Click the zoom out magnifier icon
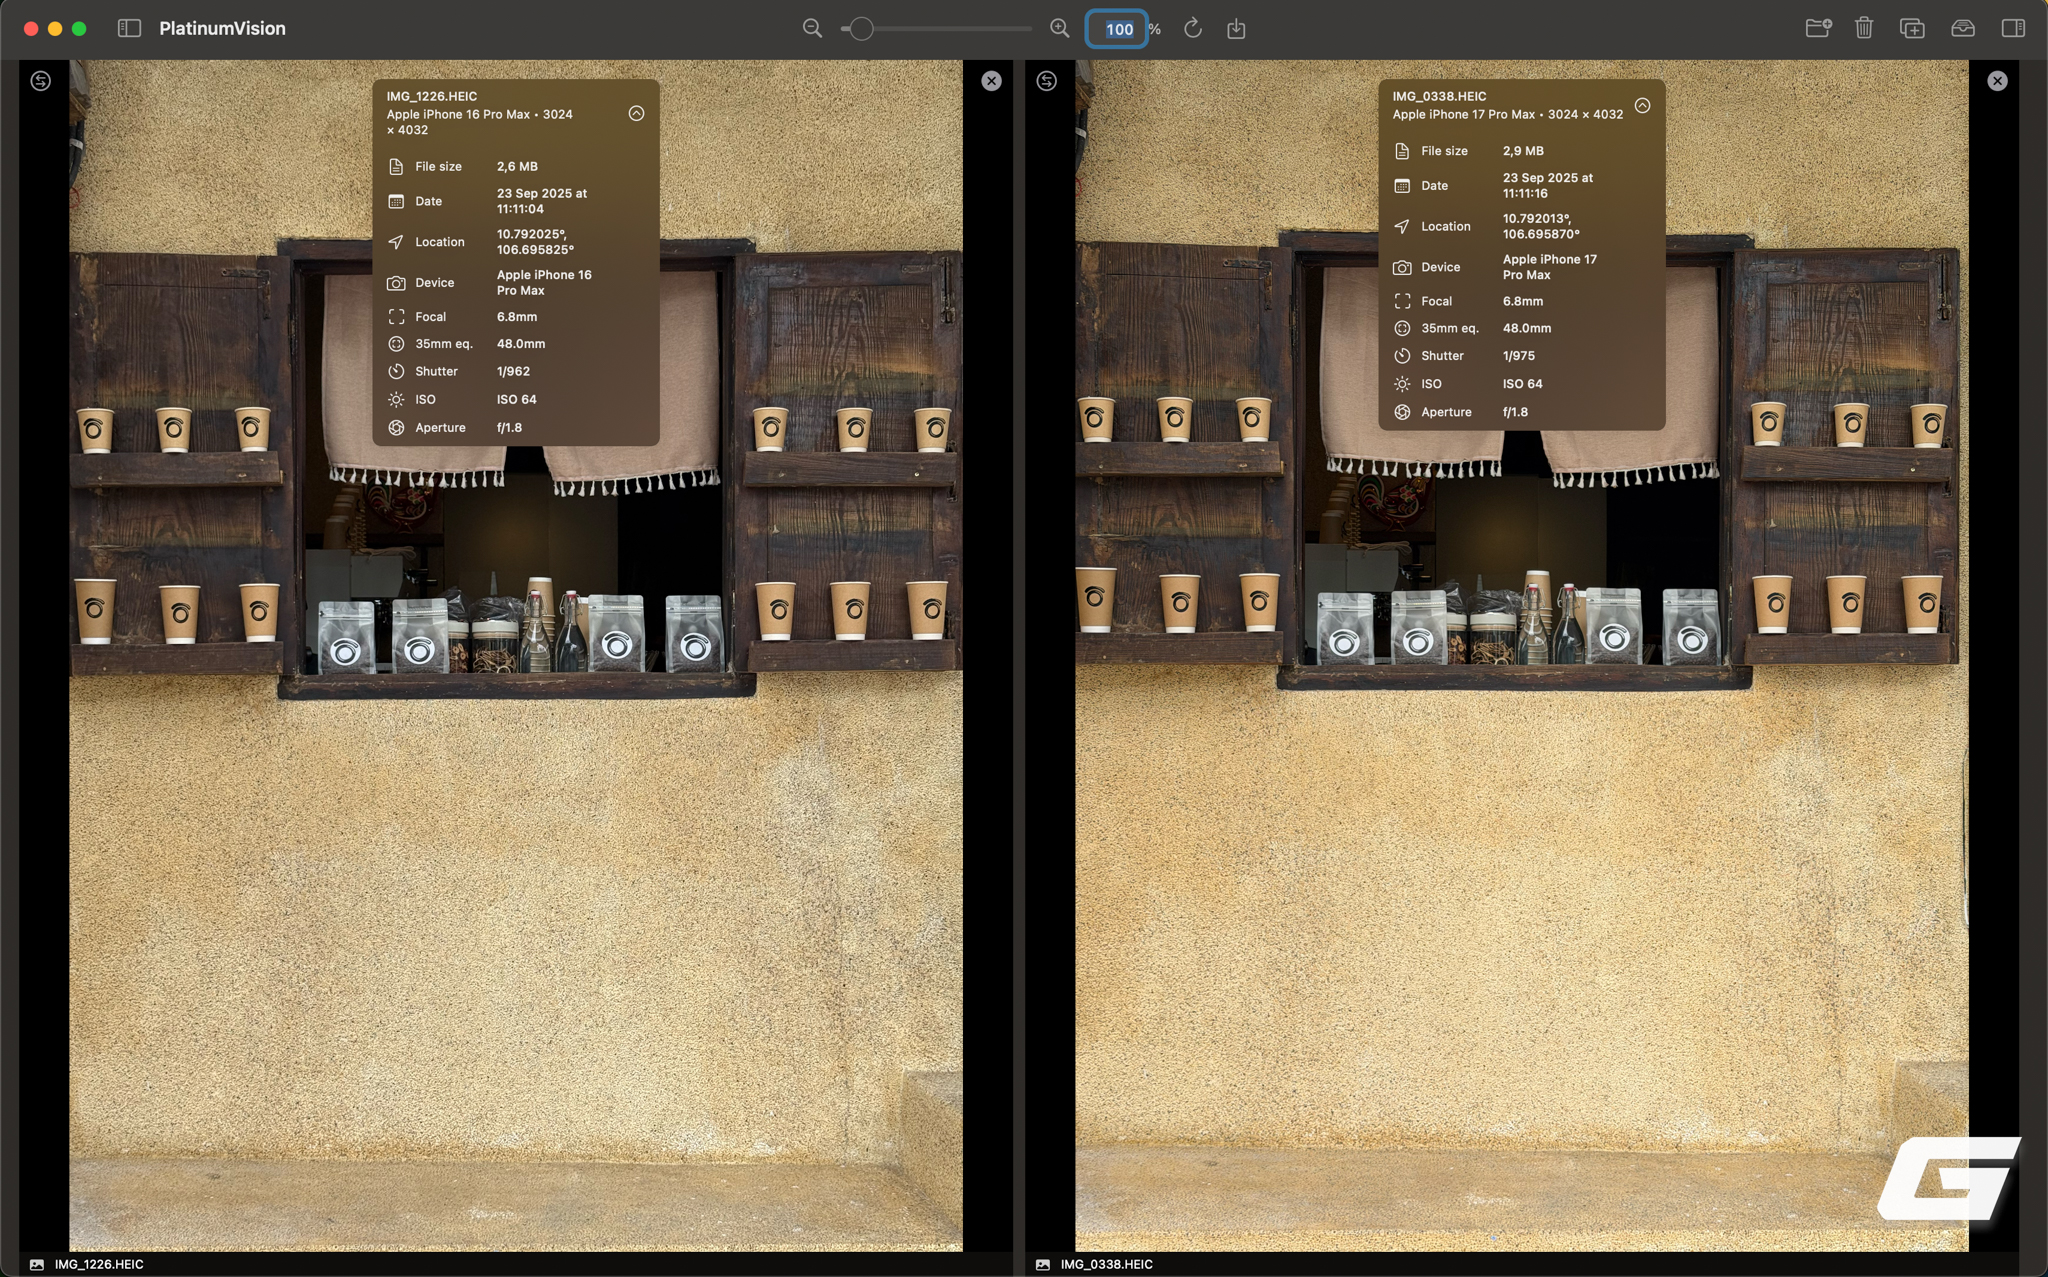This screenshot has width=2048, height=1277. click(812, 29)
